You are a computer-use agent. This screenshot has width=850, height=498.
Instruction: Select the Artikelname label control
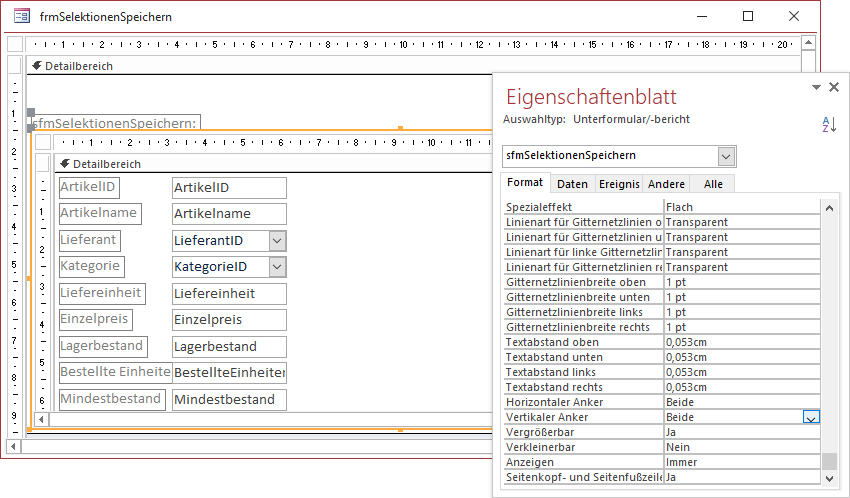coord(100,214)
